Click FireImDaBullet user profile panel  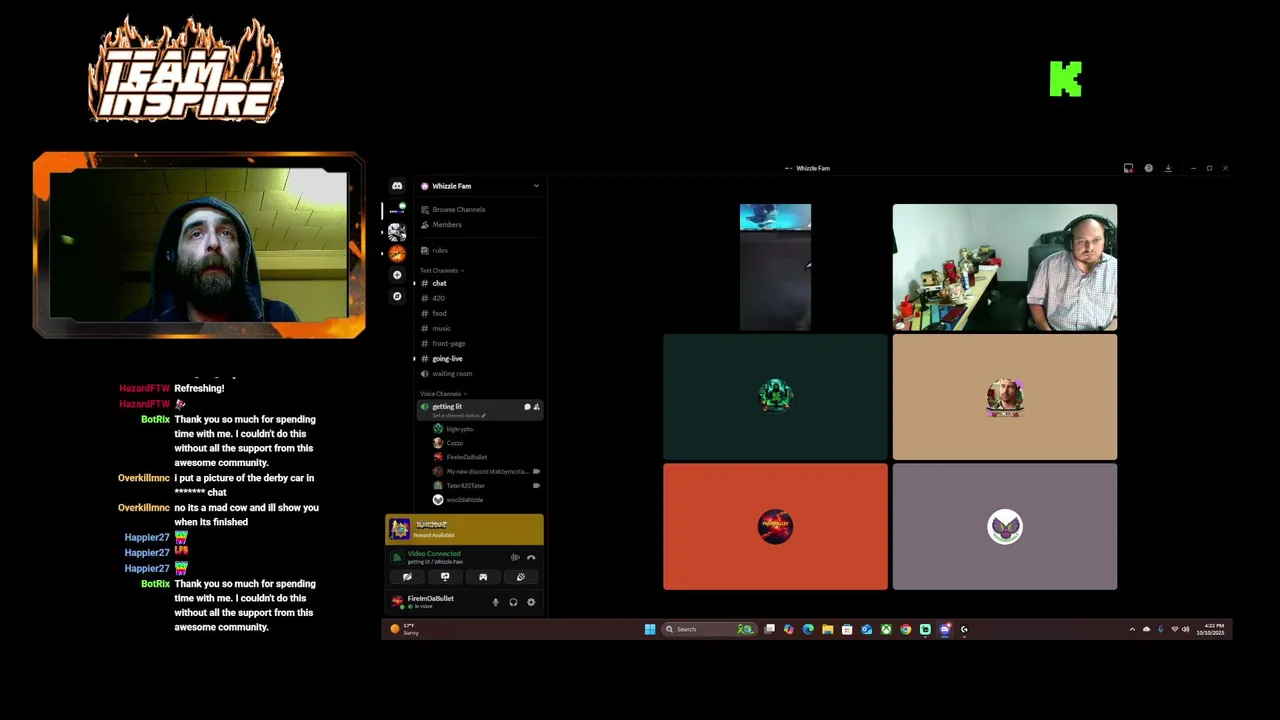(423, 602)
